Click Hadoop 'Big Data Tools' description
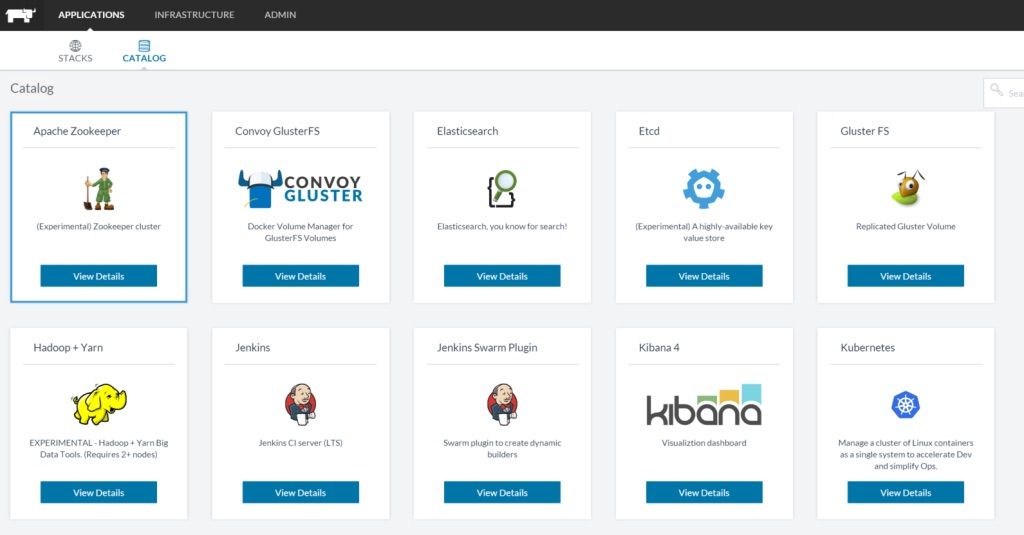This screenshot has width=1024, height=535. (99, 448)
